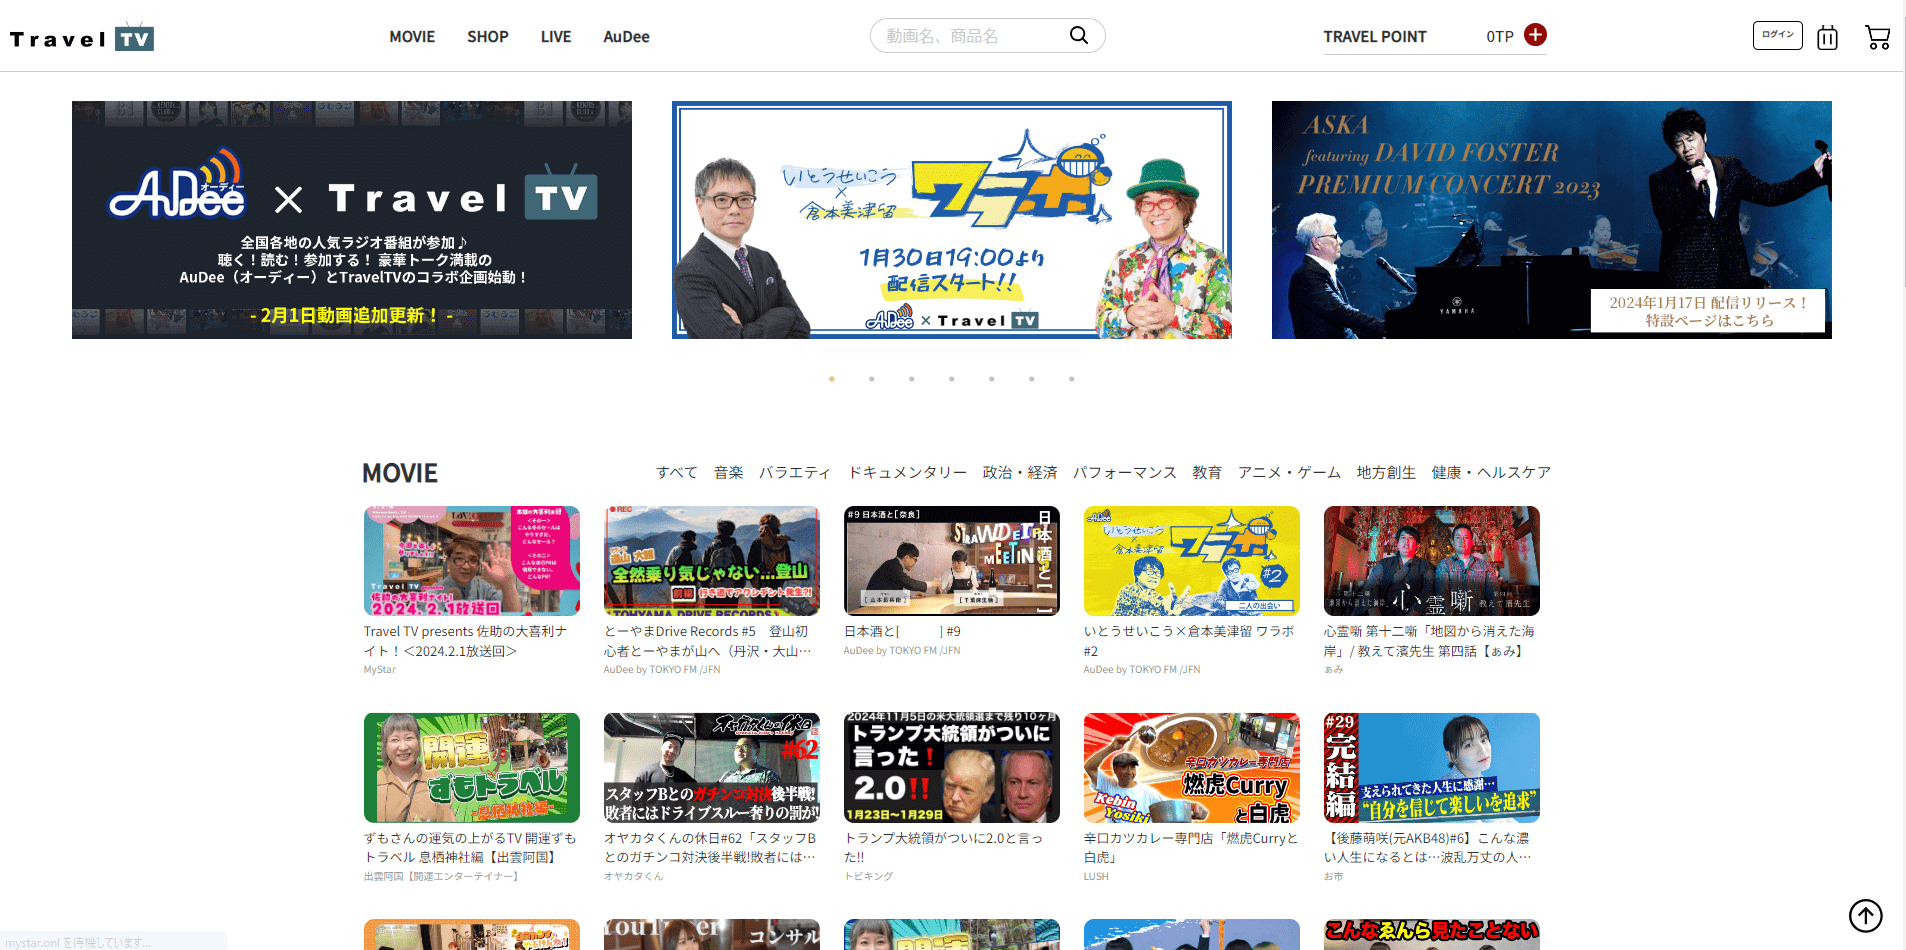Image resolution: width=1906 pixels, height=950 pixels.
Task: Click the TRAVEL POINT label
Action: tap(1375, 36)
